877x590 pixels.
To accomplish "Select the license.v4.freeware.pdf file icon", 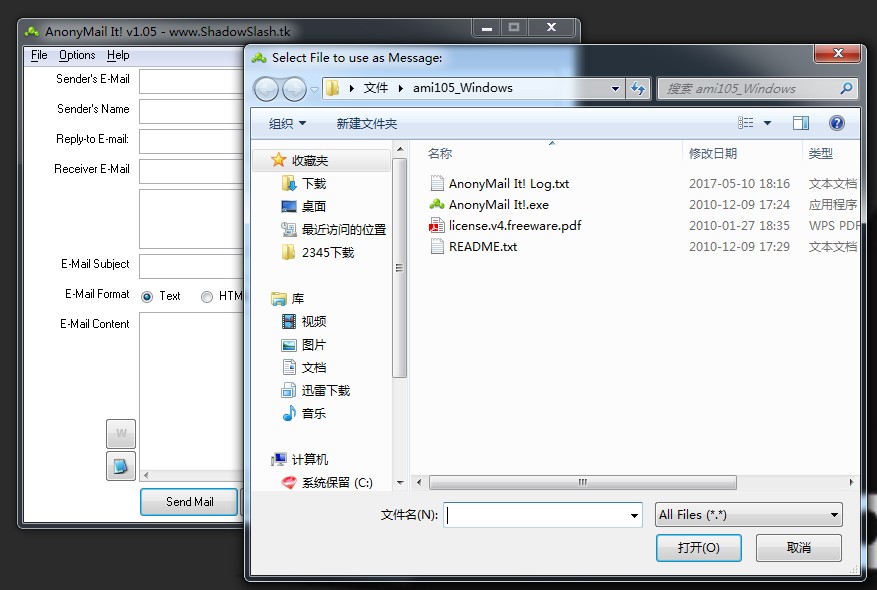I will coord(437,225).
